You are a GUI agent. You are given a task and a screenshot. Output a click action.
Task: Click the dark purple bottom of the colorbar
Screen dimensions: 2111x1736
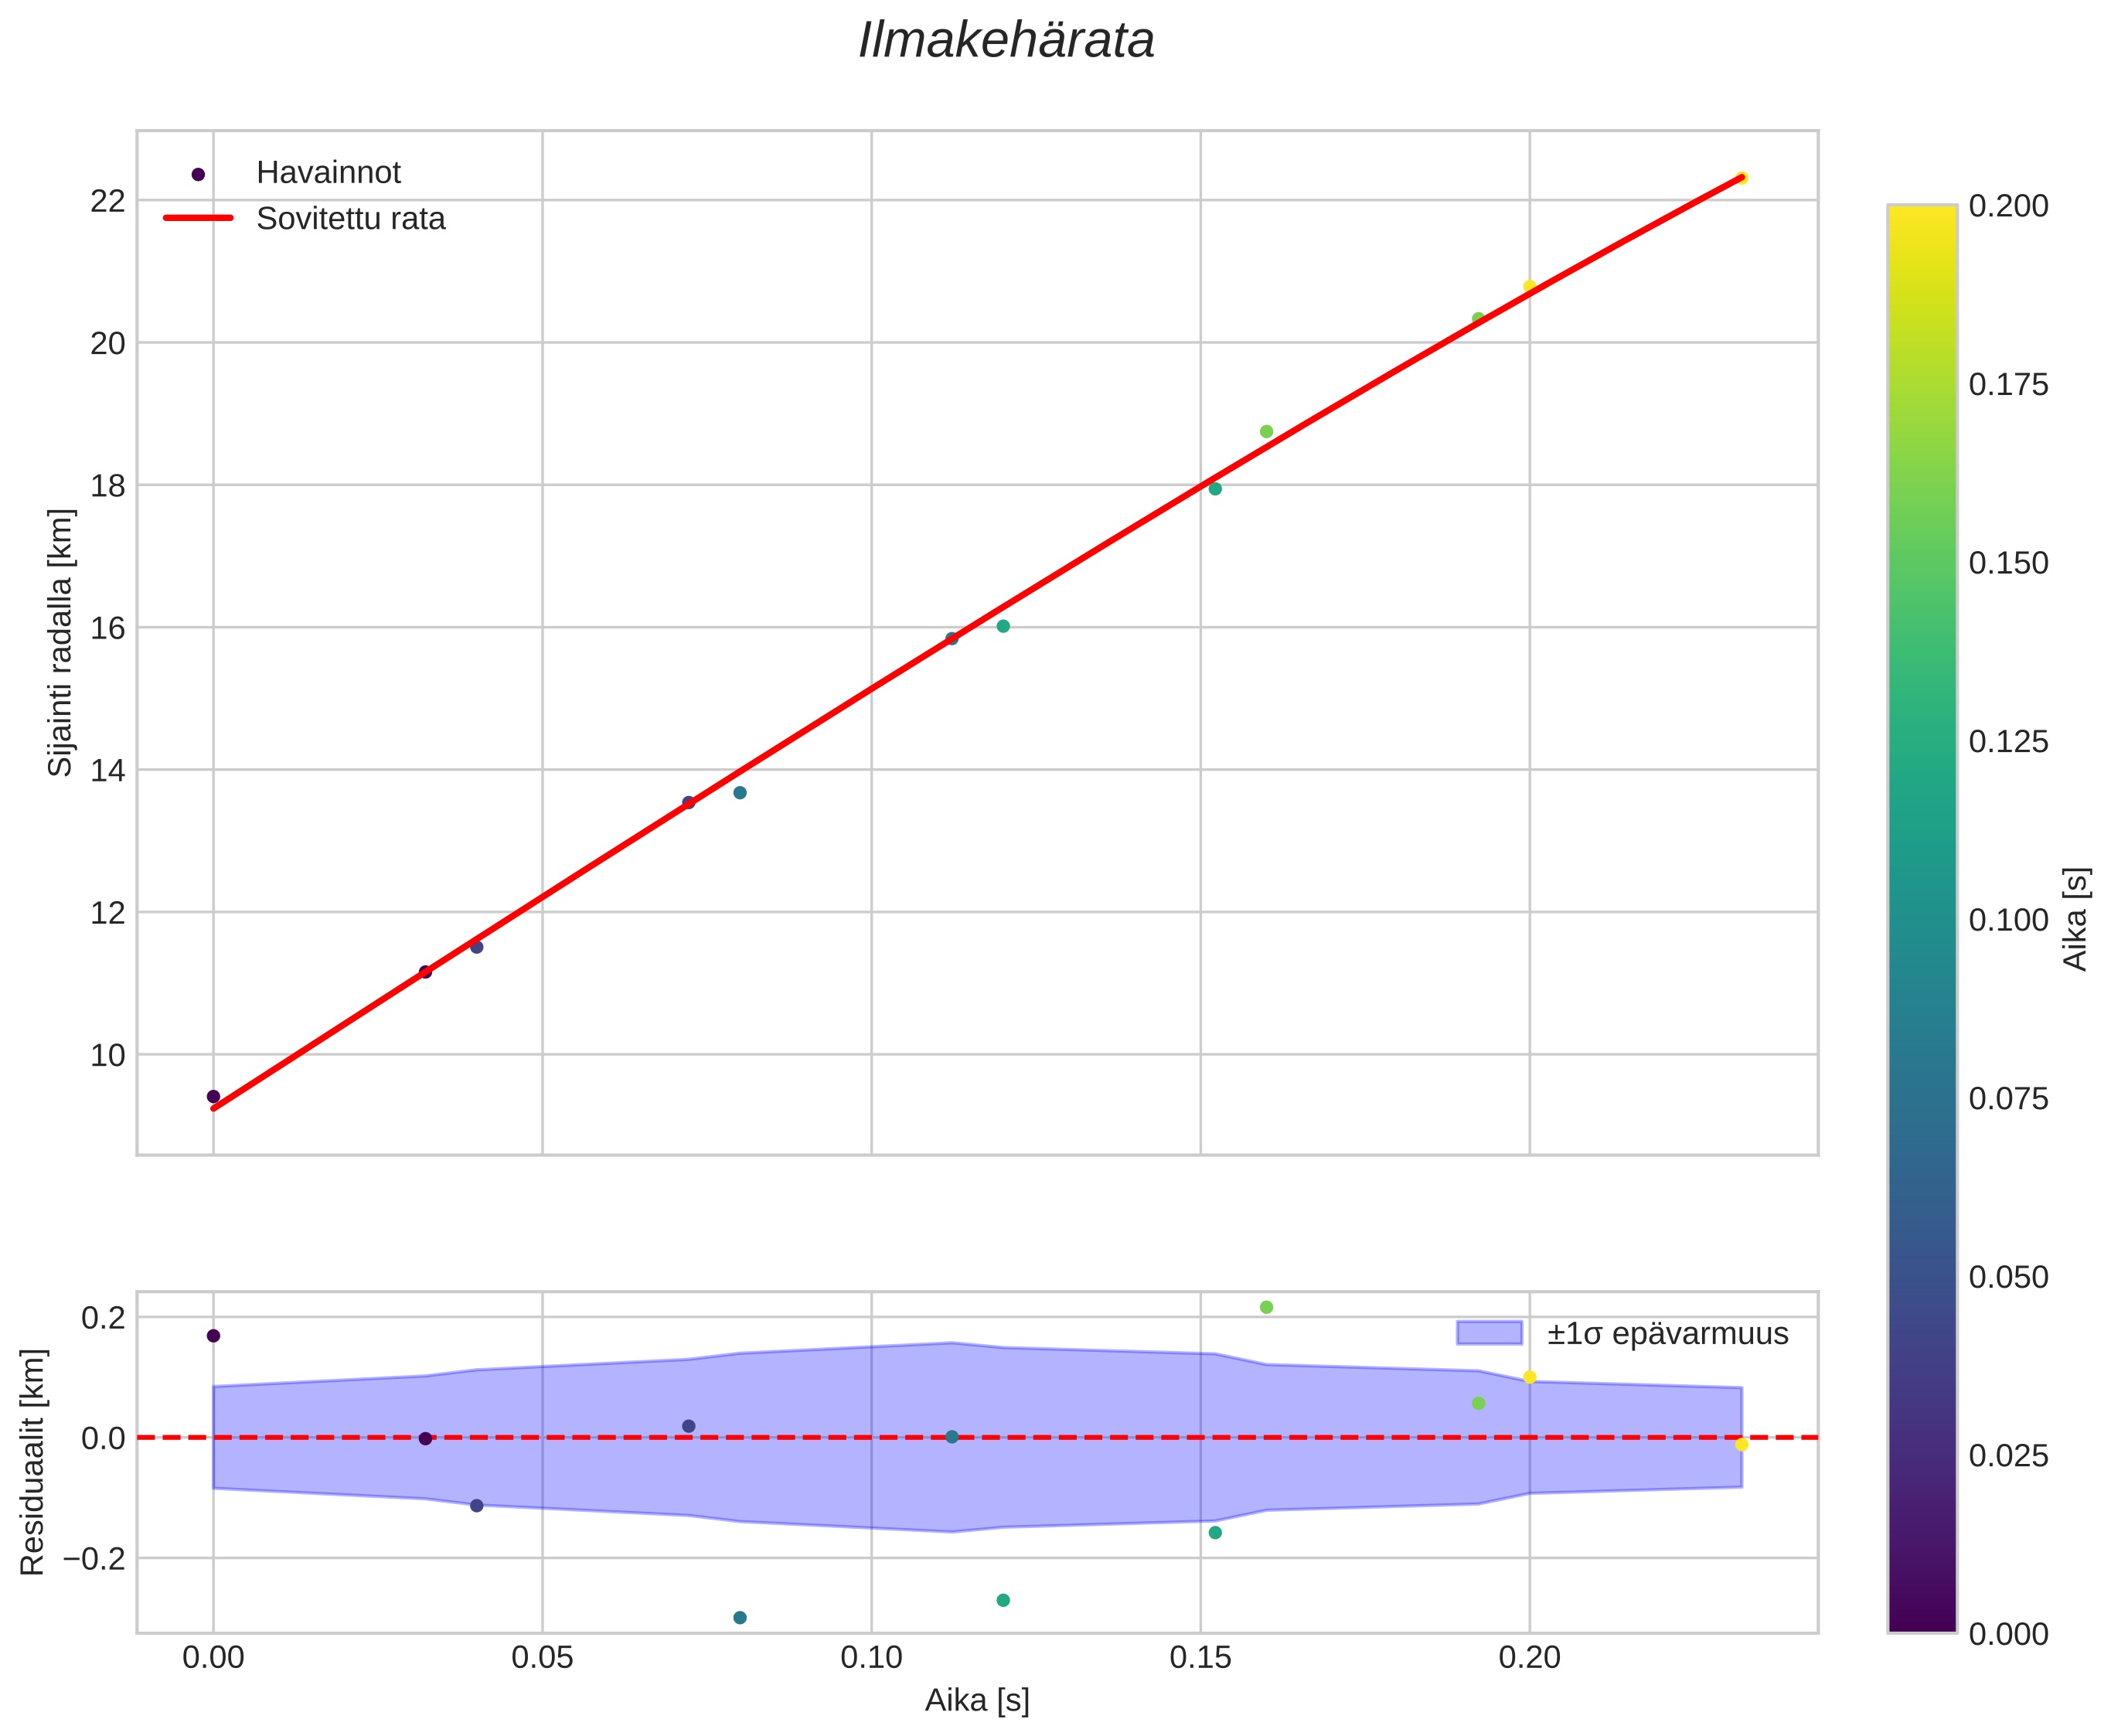click(1921, 1622)
